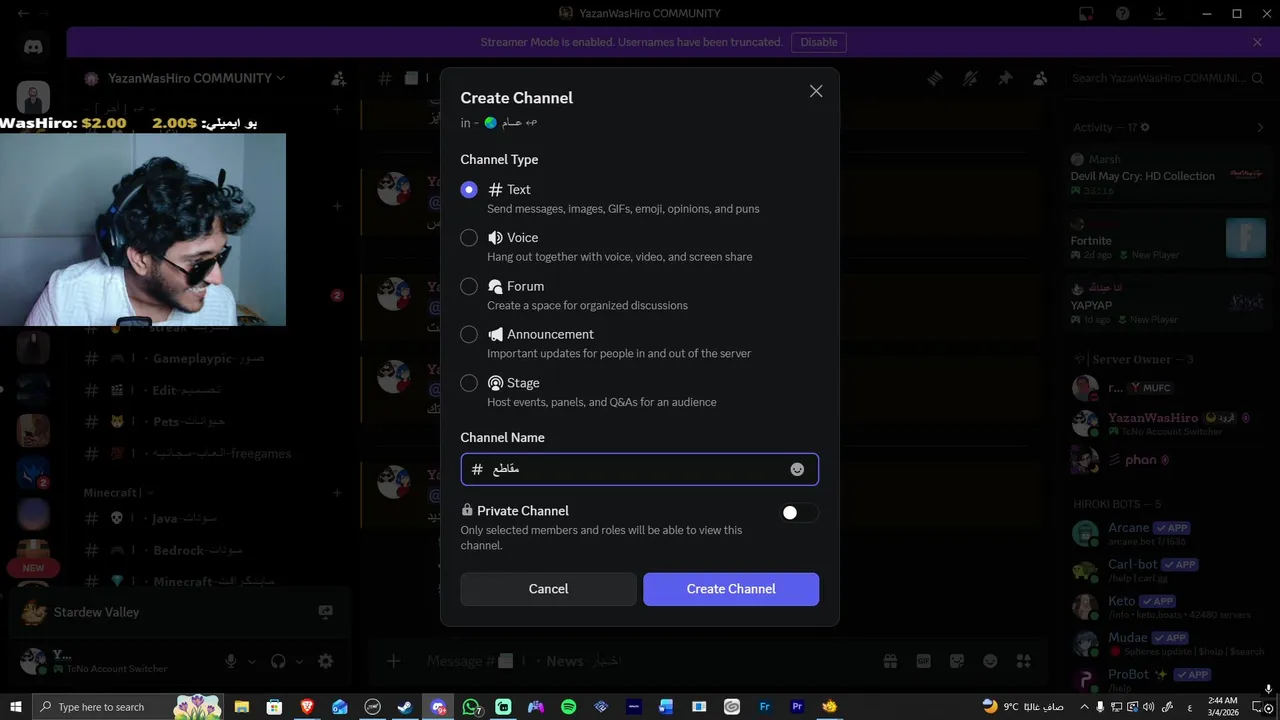Open the Windows Start menu
This screenshot has width=1280, height=720.
coord(16,707)
